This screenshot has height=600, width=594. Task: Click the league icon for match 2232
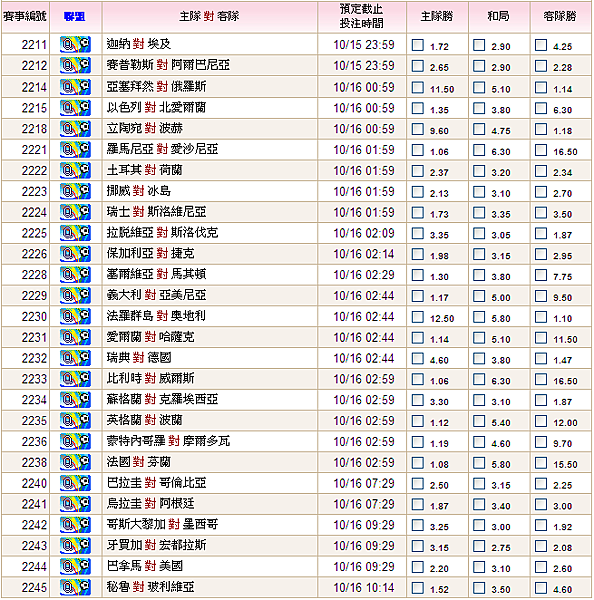click(x=75, y=358)
